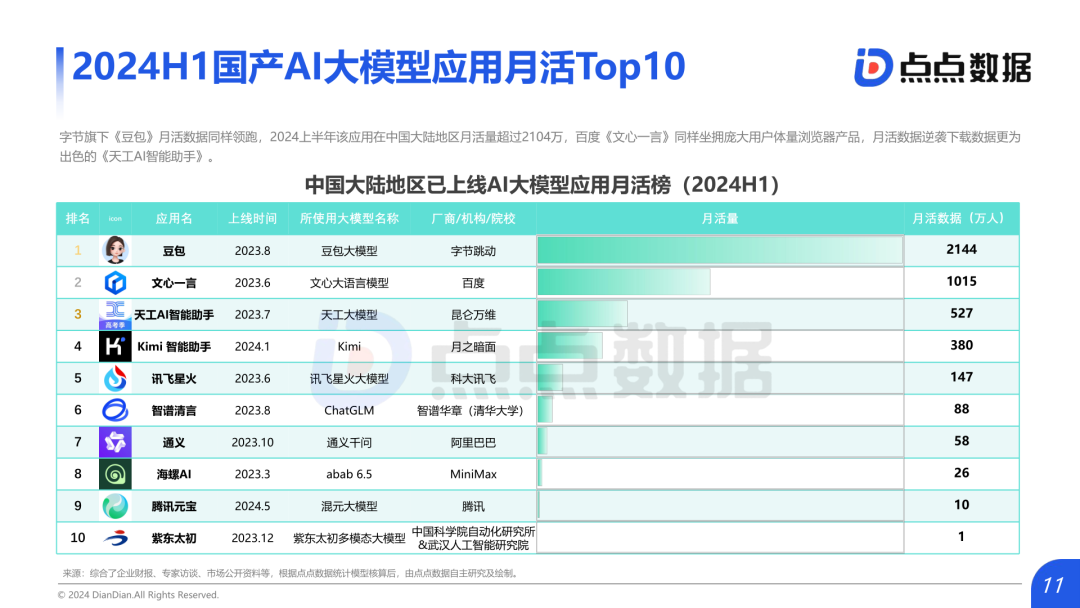Click the value 1015 in 文心一言 row

(x=962, y=281)
